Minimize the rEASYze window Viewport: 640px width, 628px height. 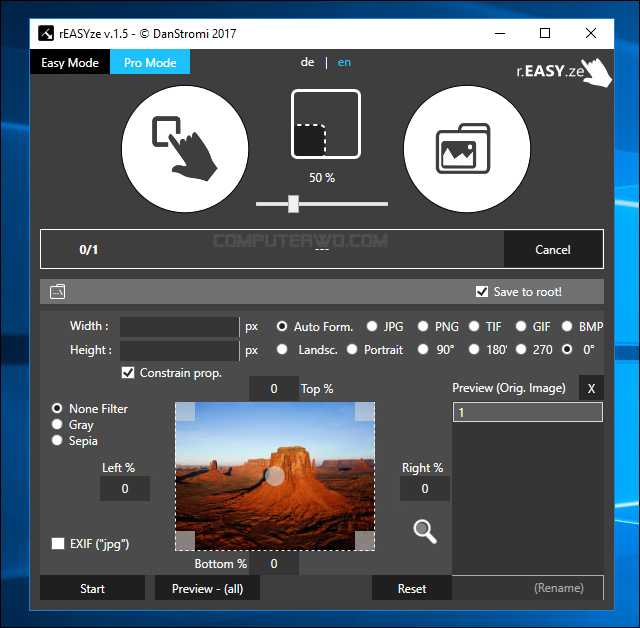tap(500, 33)
